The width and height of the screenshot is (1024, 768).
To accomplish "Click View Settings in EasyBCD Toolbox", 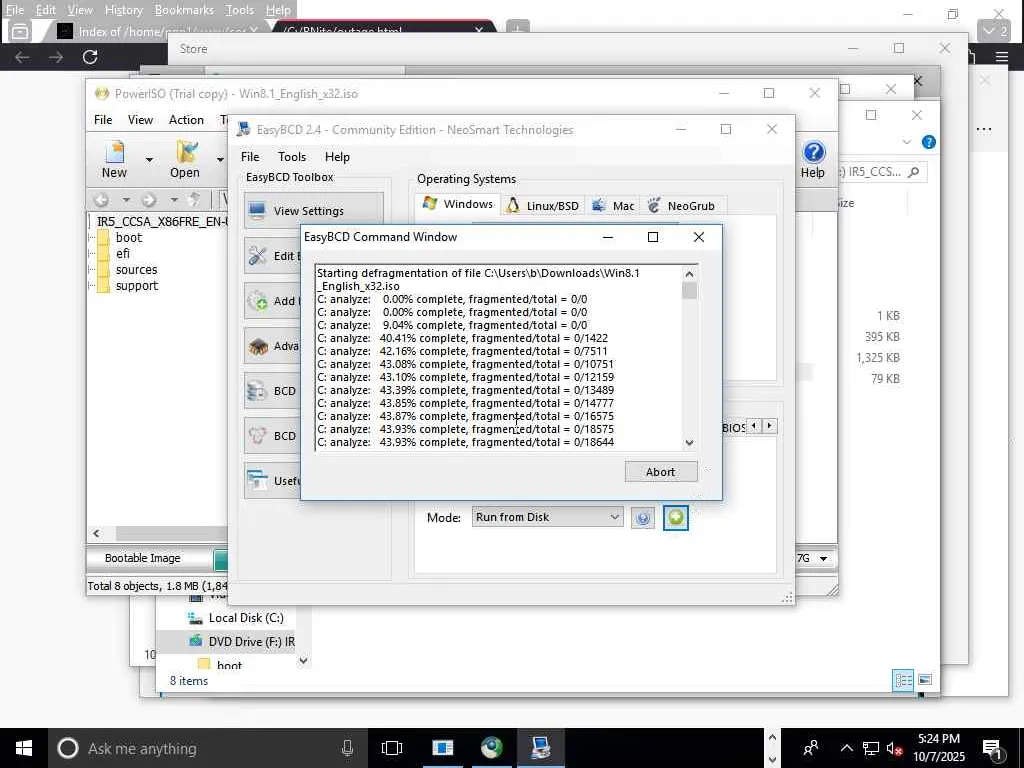I will coord(314,211).
